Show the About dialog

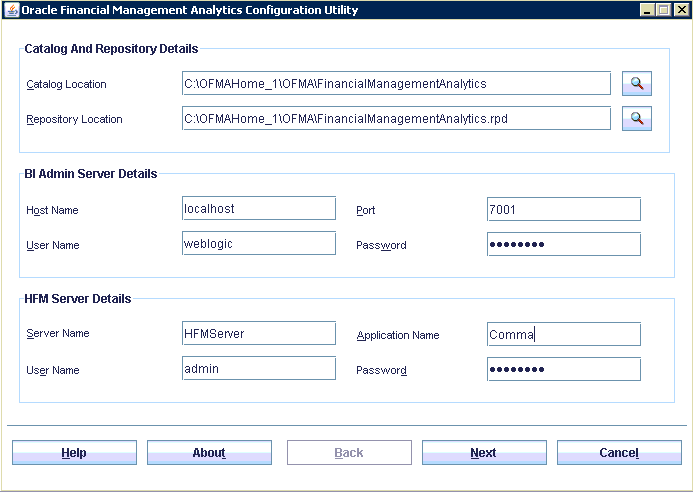tap(209, 452)
